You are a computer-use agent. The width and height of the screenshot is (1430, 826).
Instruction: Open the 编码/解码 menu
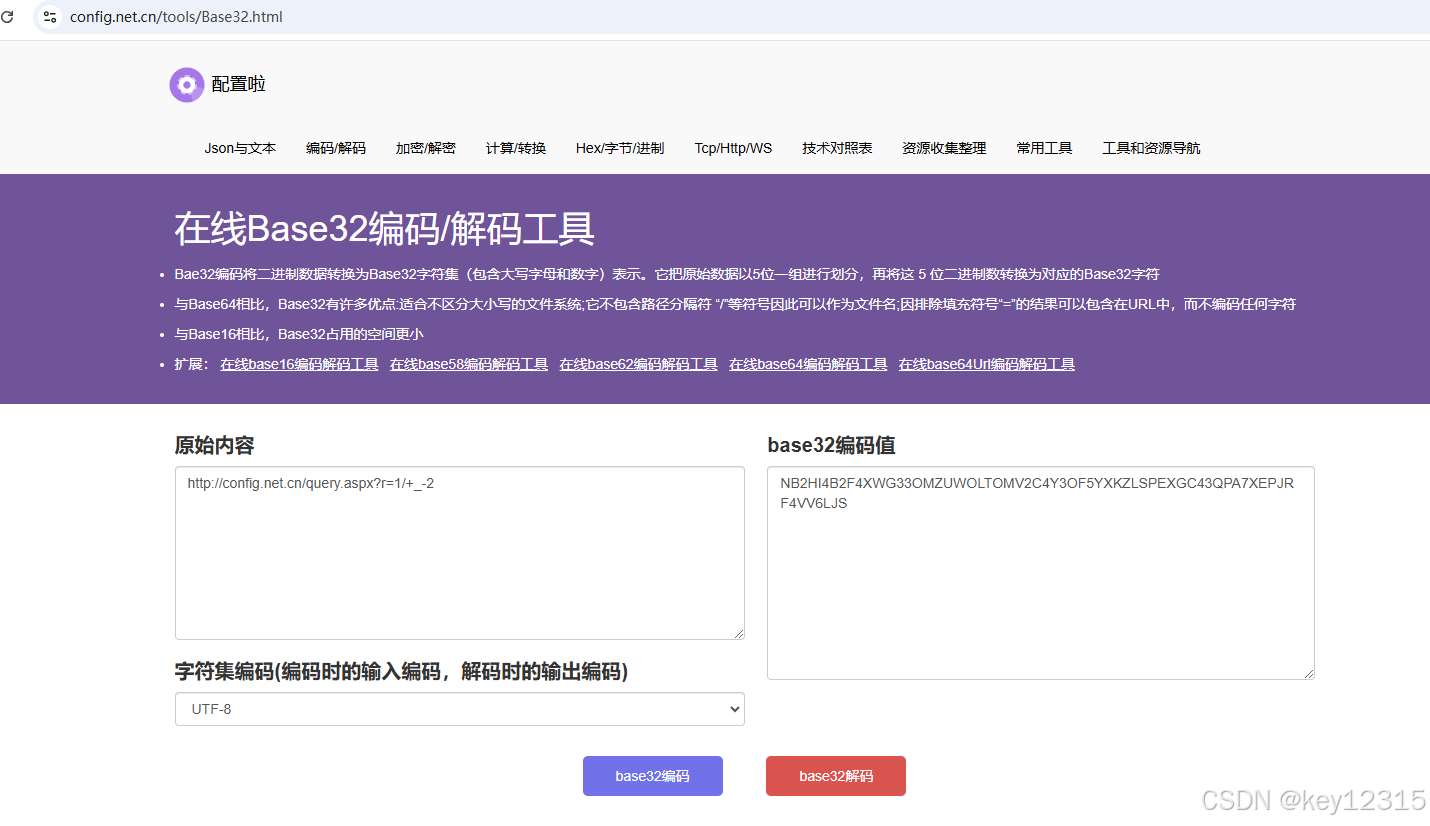click(x=336, y=147)
